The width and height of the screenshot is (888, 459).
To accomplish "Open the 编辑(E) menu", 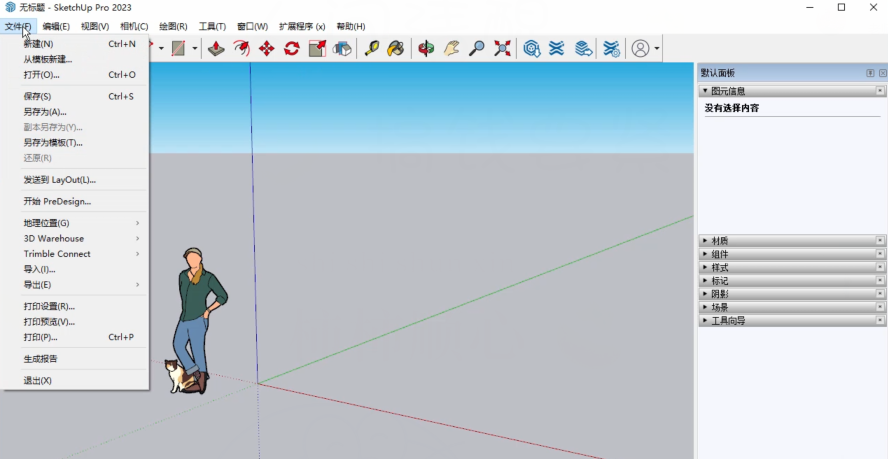I will click(x=56, y=26).
